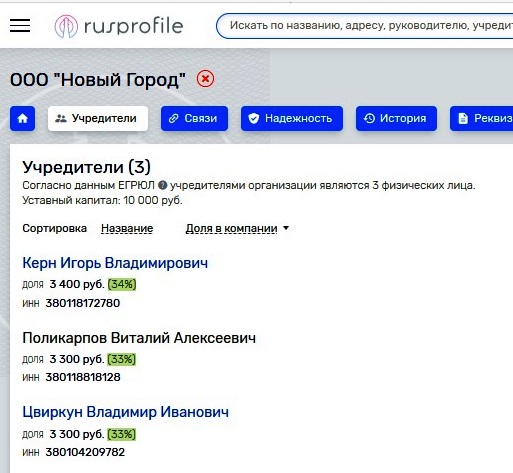Image resolution: width=513 pixels, height=473 pixels.
Task: Click the clock icon in История
Action: click(369, 118)
